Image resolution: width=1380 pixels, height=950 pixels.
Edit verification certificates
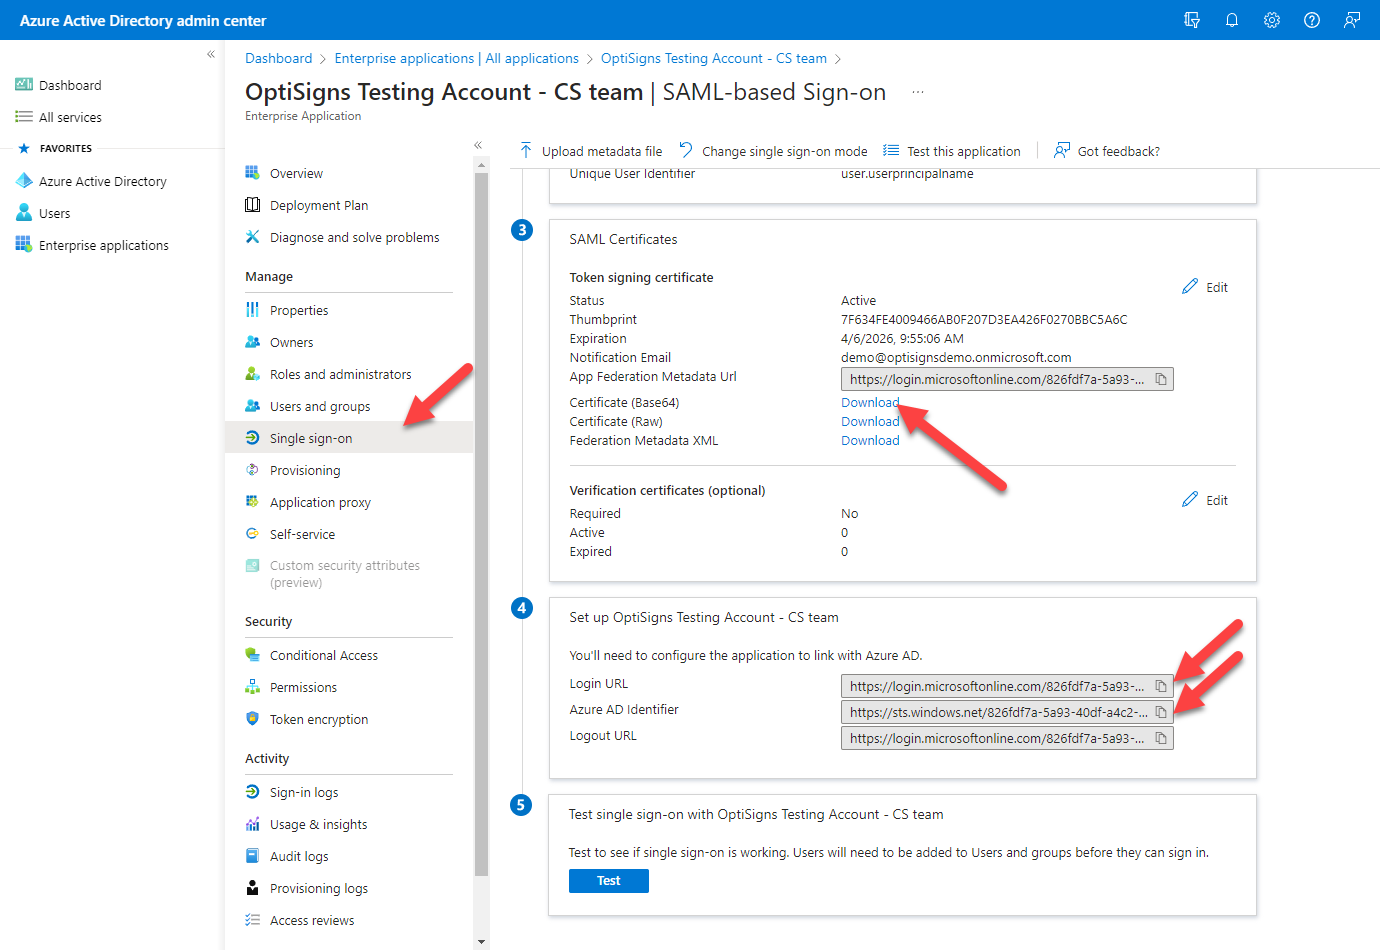tap(1205, 500)
